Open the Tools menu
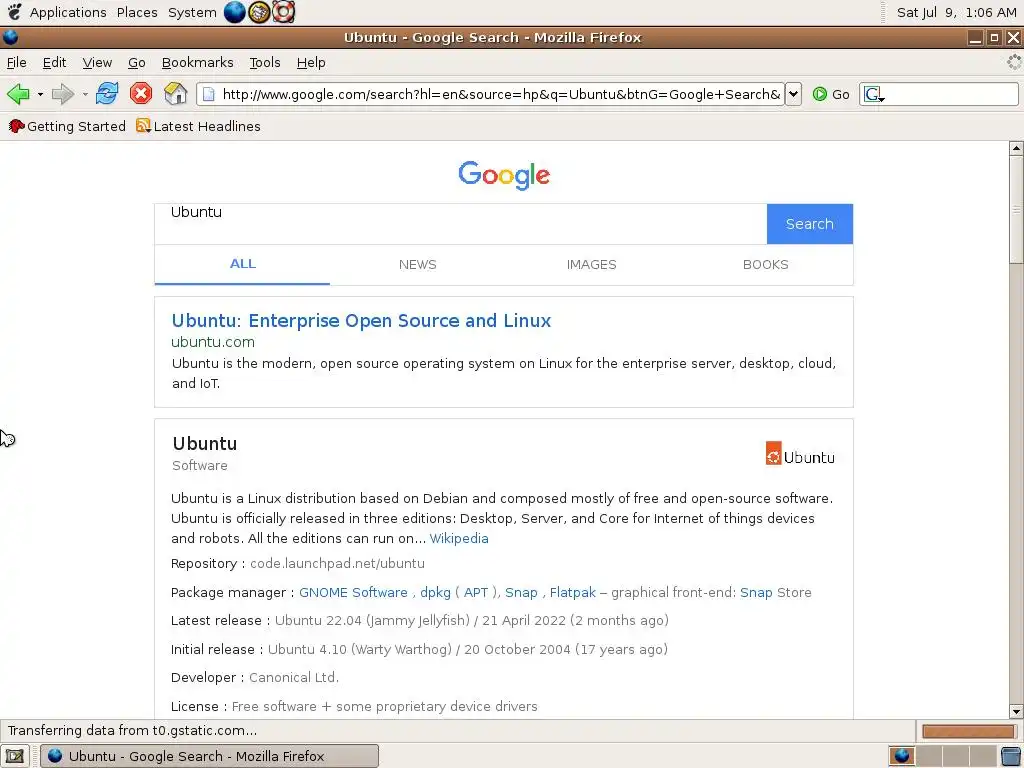 264,63
